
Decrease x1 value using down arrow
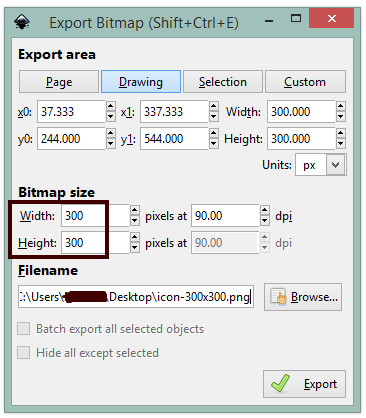214,117
